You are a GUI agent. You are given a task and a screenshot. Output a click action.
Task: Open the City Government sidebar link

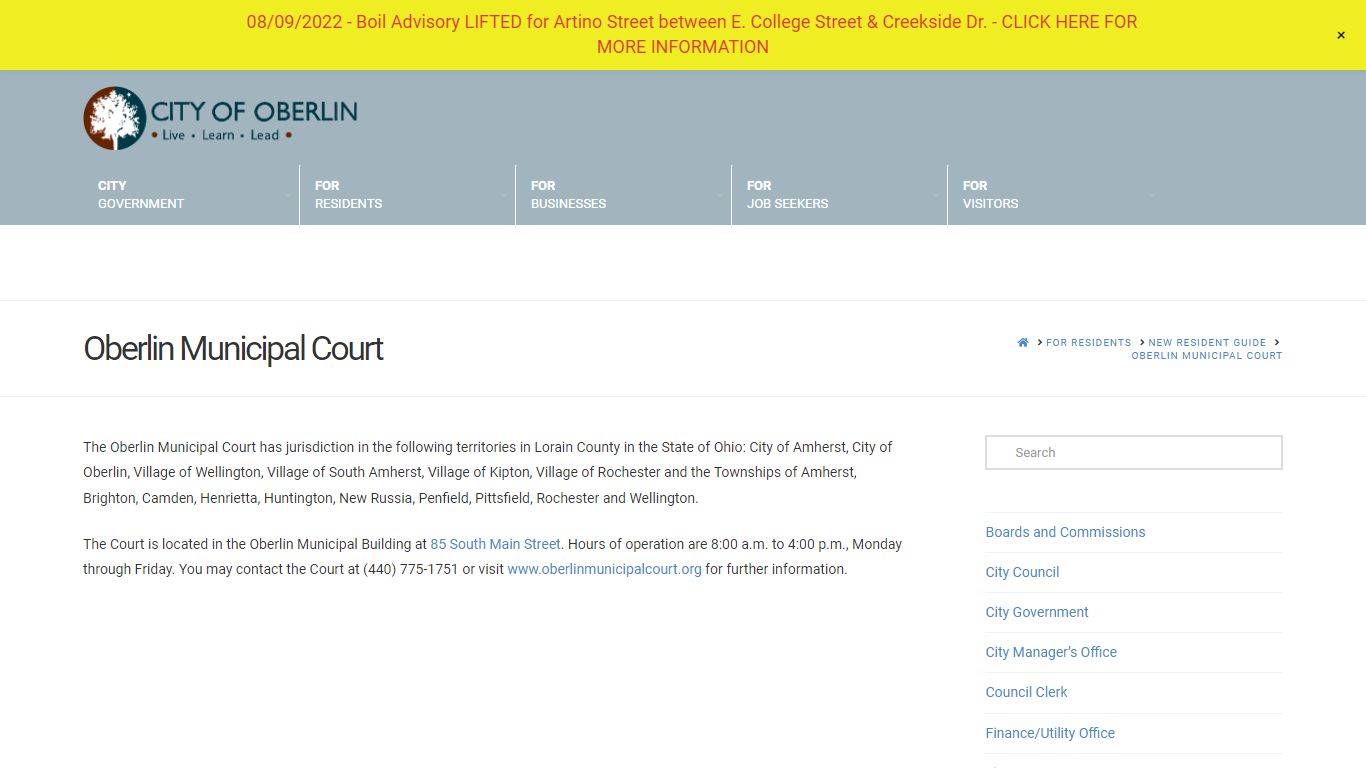pyautogui.click(x=1037, y=612)
